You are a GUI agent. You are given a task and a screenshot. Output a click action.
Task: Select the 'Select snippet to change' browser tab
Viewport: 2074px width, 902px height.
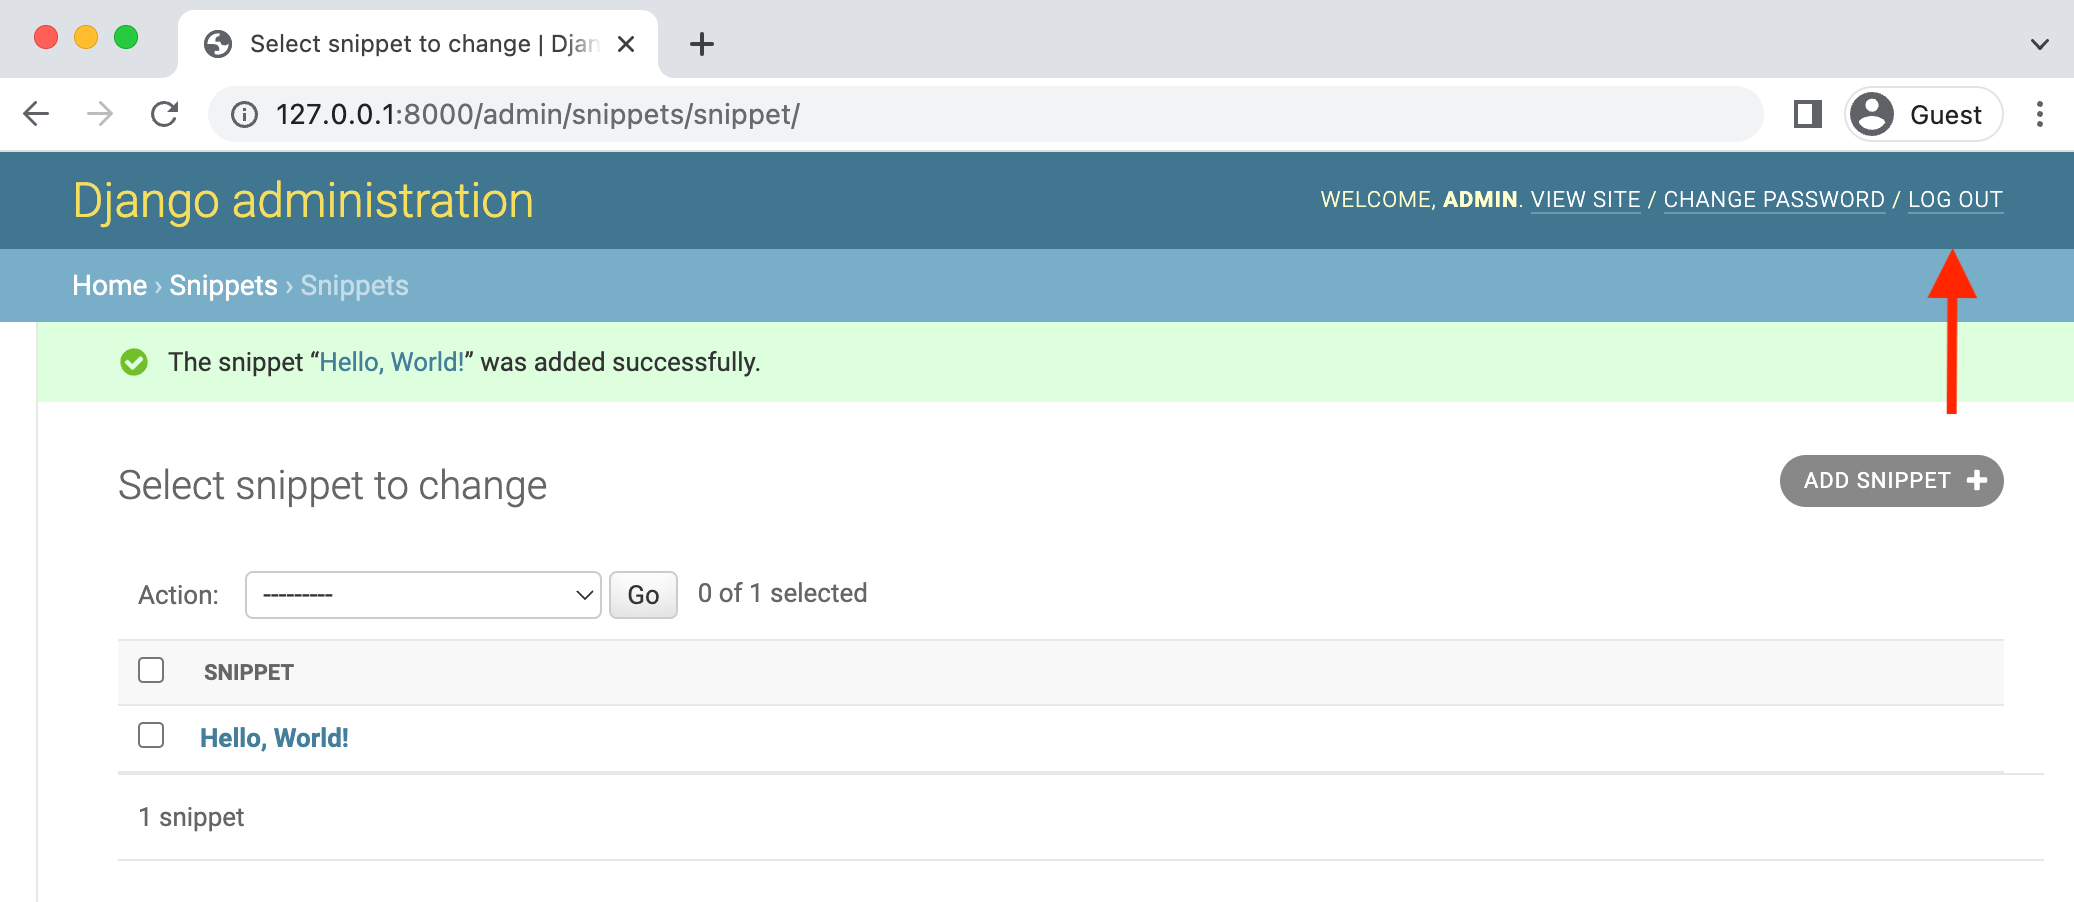pyautogui.click(x=418, y=44)
